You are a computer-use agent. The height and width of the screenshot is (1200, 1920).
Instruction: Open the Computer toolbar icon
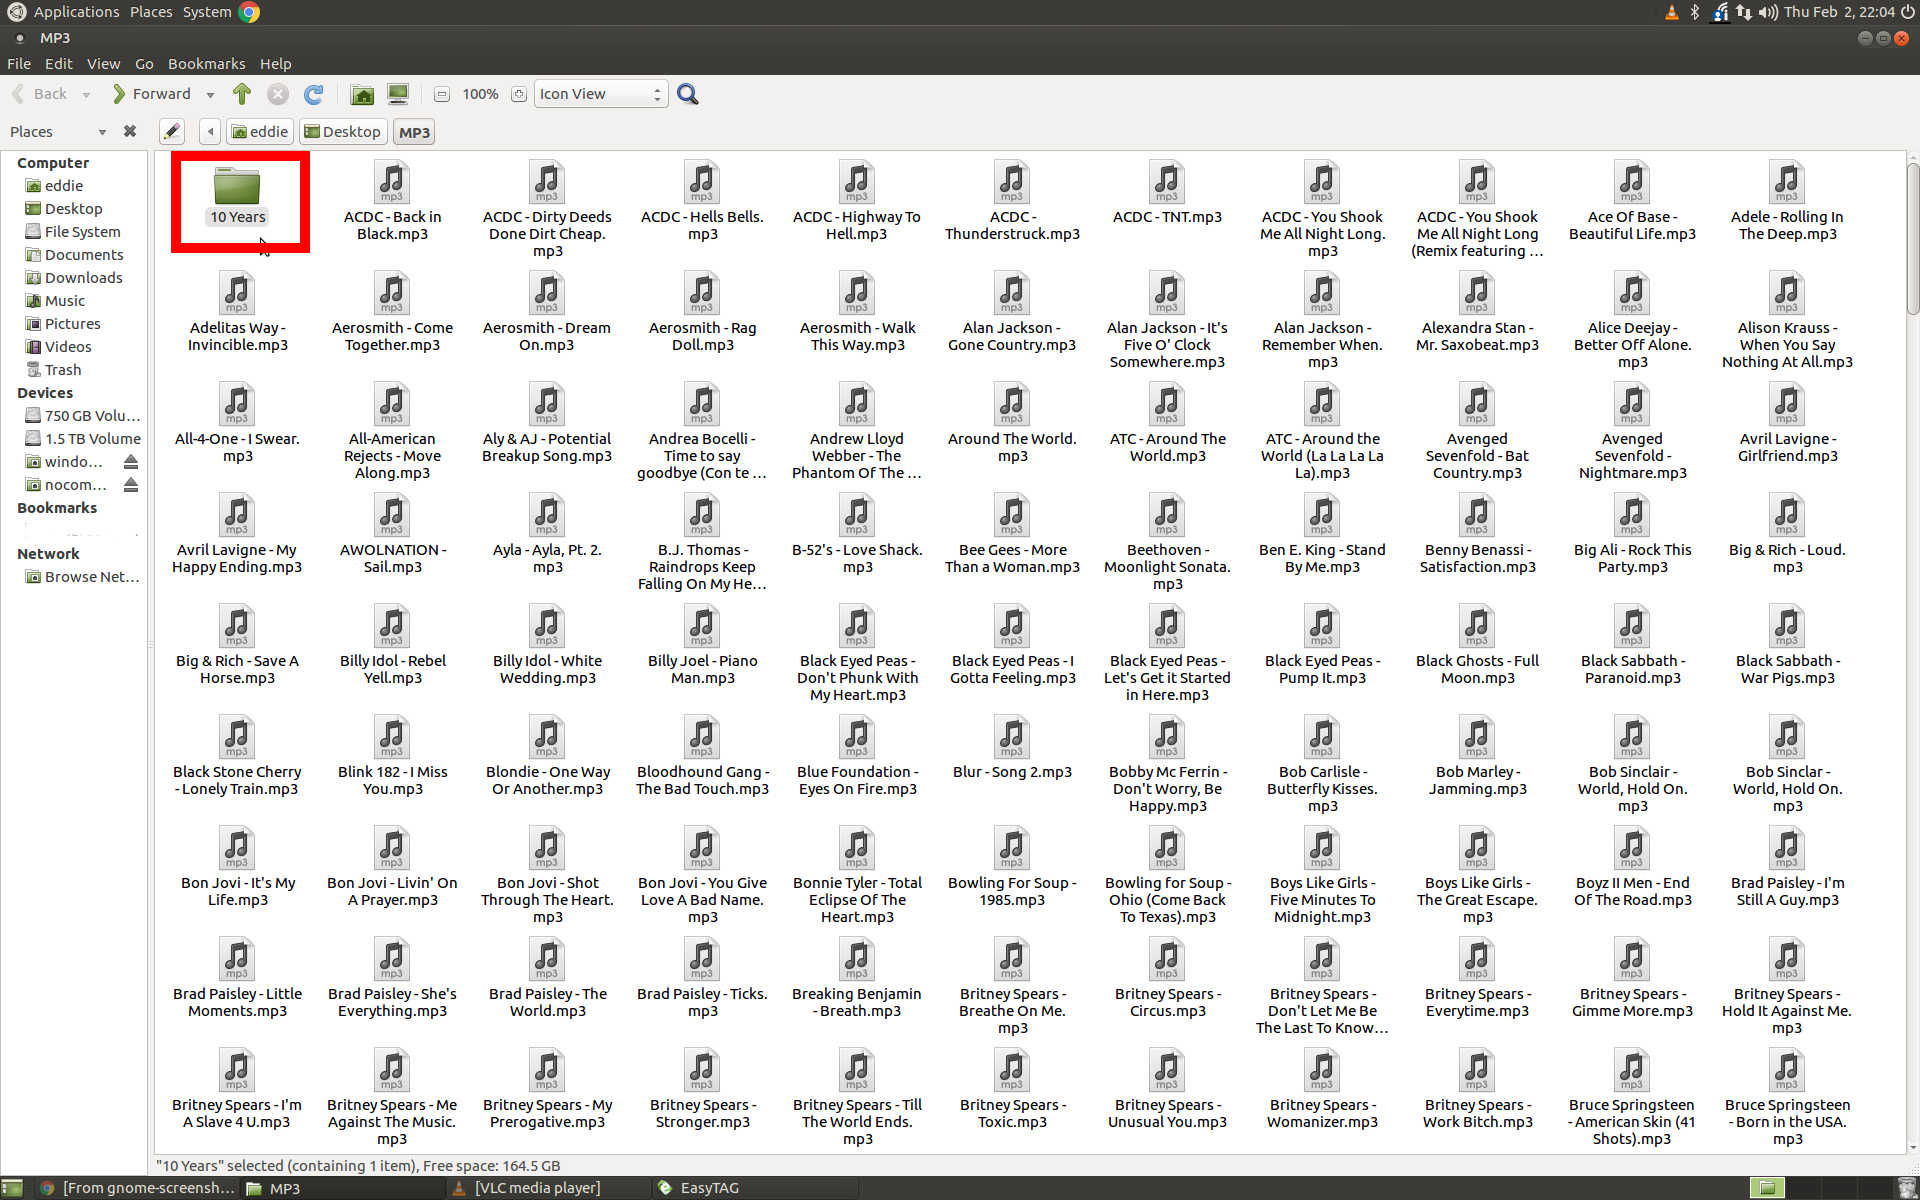[x=398, y=94]
